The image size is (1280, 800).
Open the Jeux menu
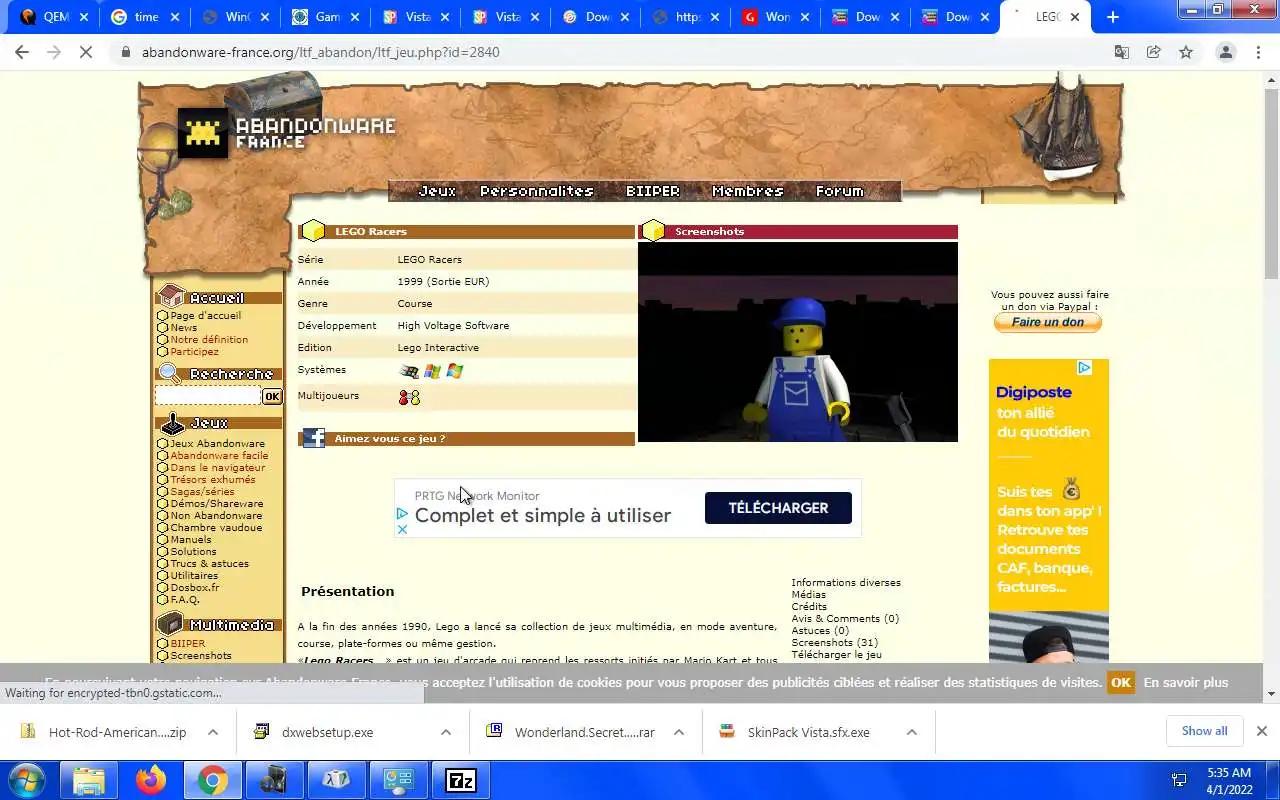[x=437, y=191]
